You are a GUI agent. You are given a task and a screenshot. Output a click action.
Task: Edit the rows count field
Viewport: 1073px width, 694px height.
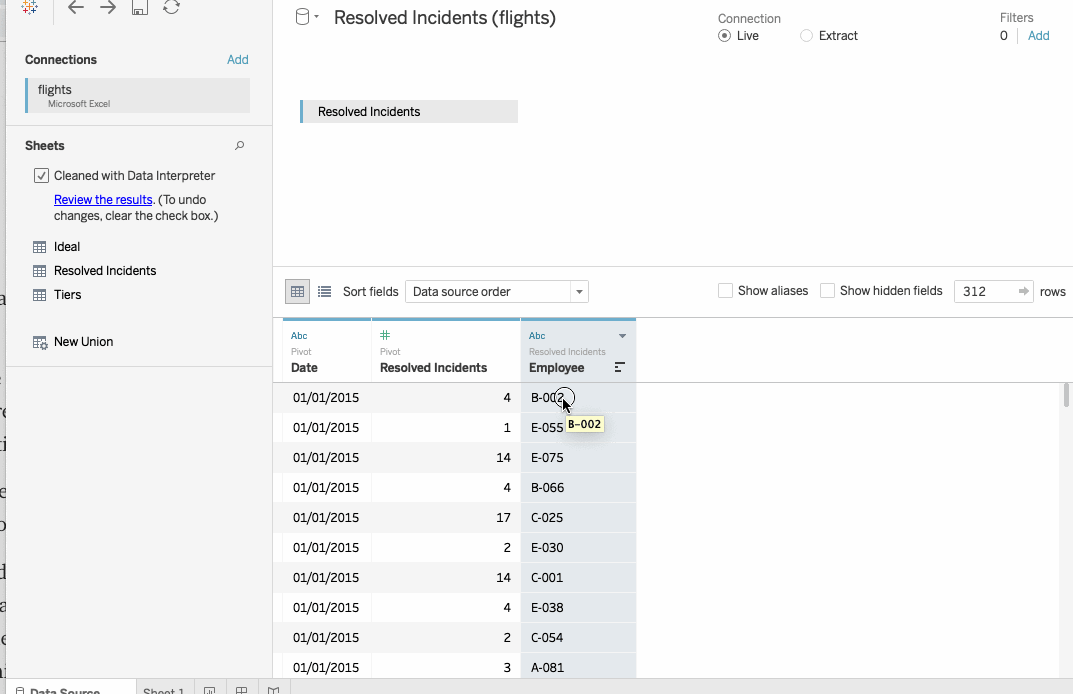click(985, 292)
